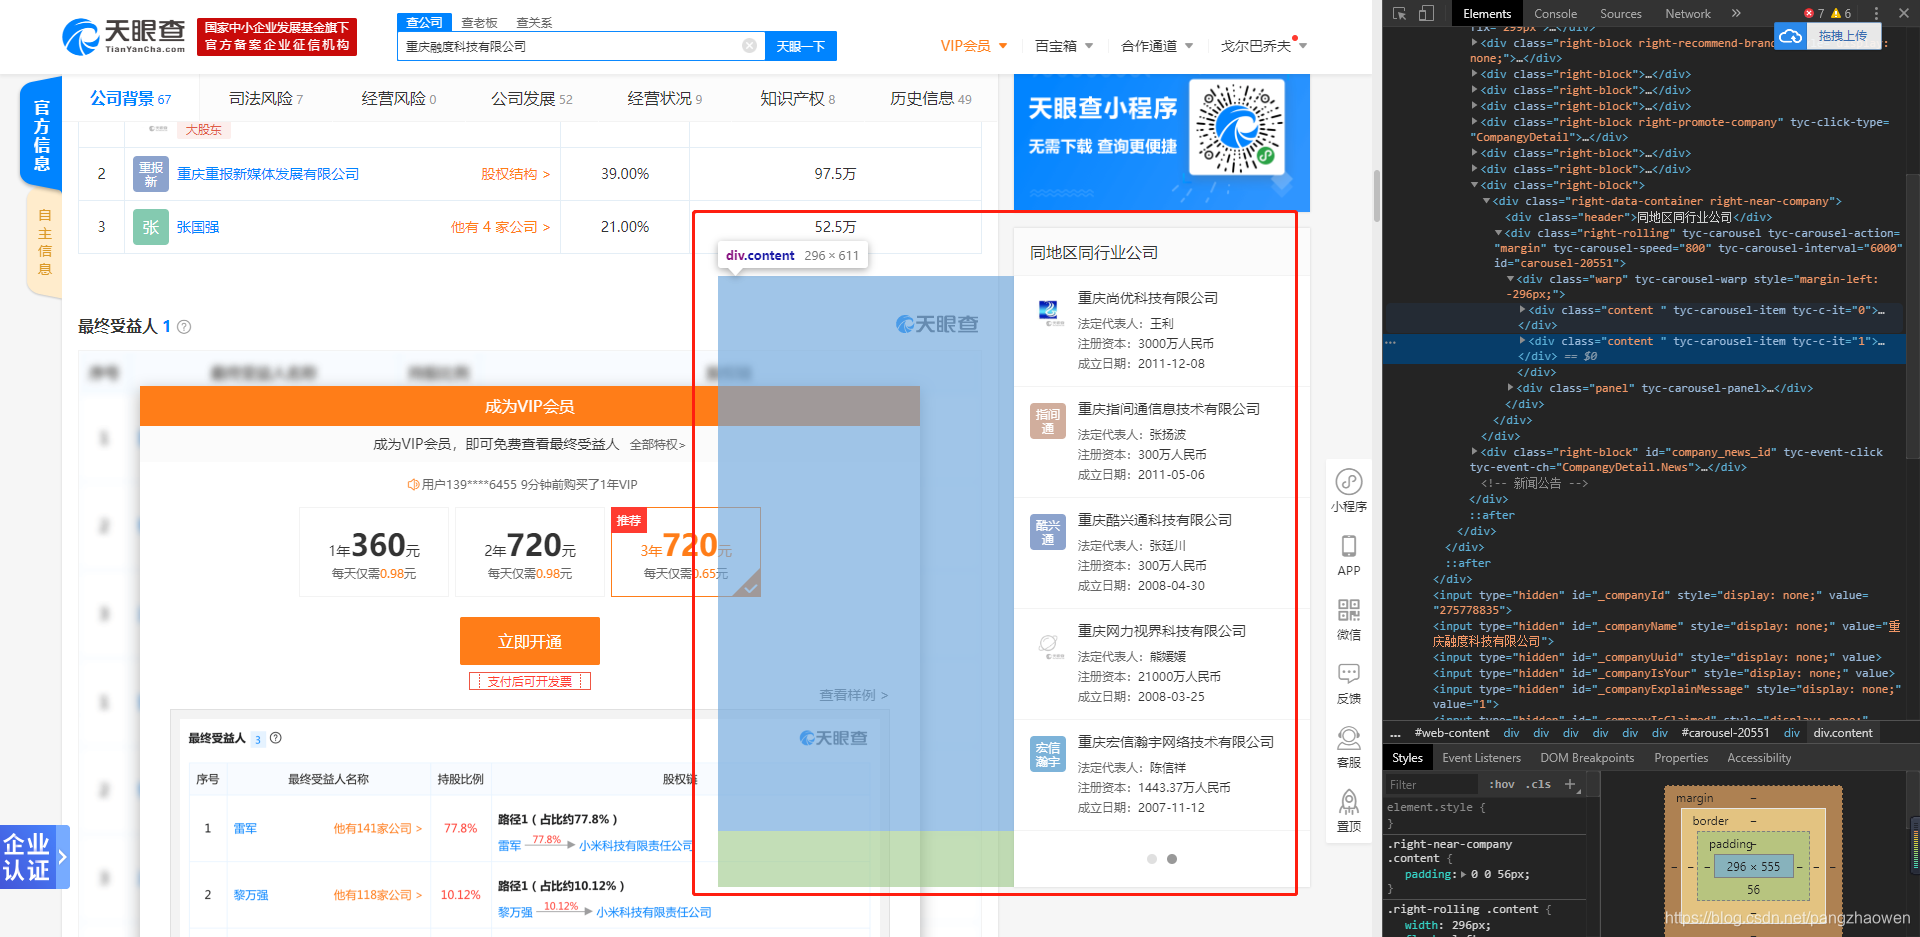Open the 客服 customer service icon

[x=1349, y=743]
